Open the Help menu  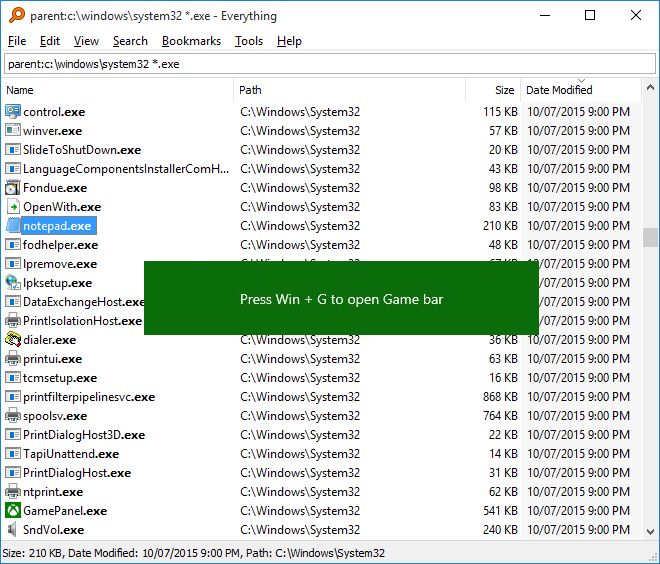(289, 41)
